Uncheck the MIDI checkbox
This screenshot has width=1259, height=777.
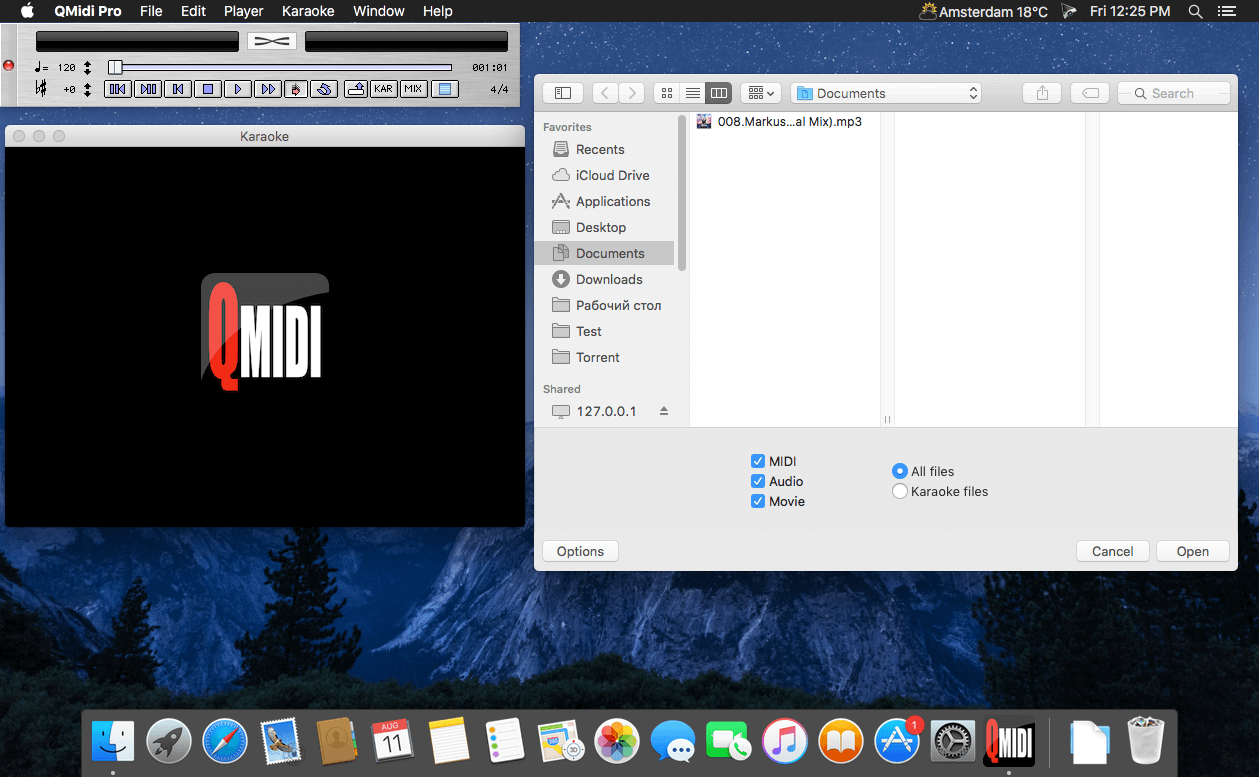758,461
